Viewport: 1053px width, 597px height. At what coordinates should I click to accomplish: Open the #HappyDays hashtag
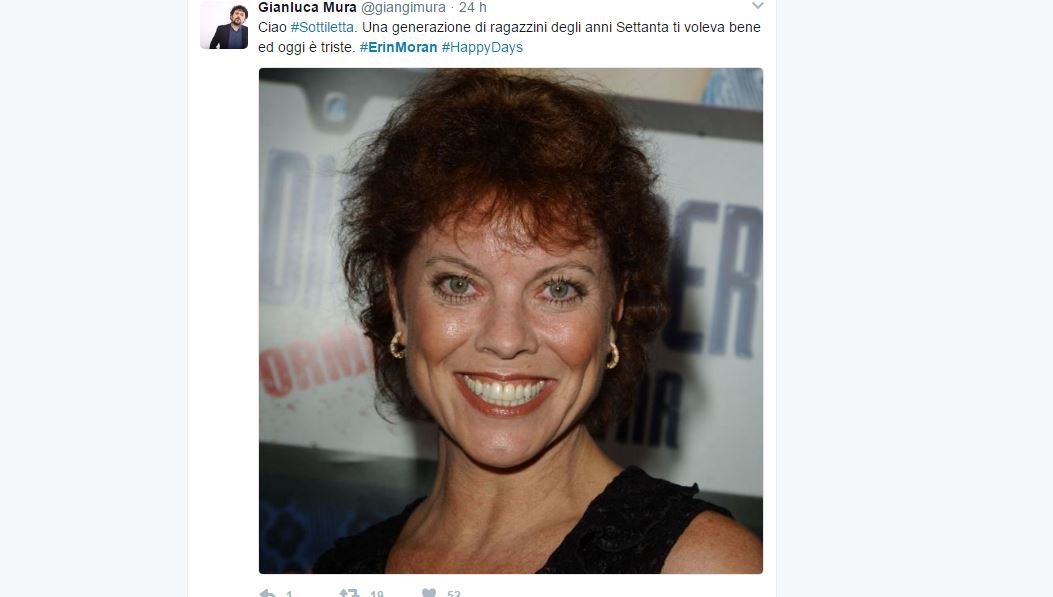click(x=482, y=48)
